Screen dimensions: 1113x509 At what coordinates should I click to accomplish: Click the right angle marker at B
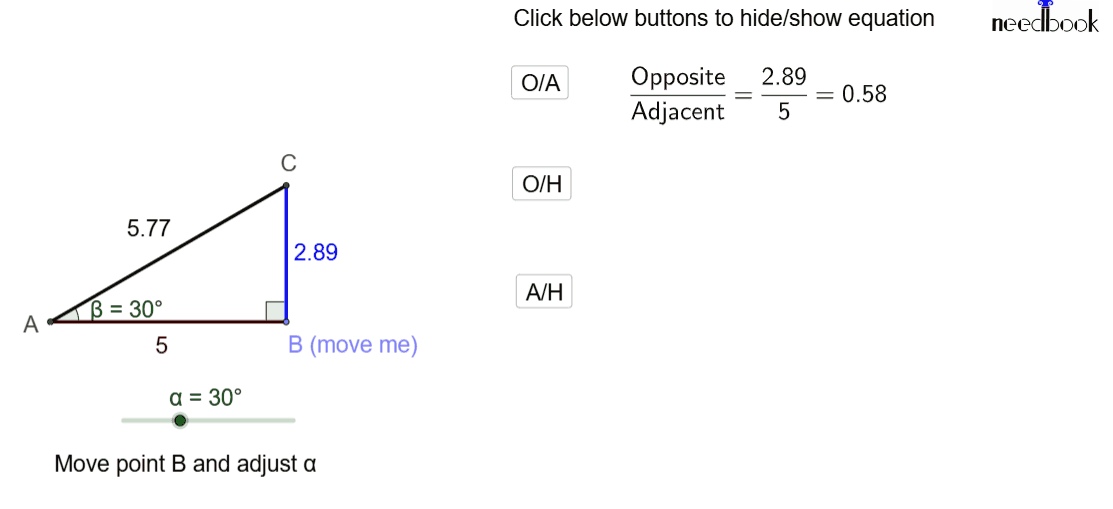(275, 311)
